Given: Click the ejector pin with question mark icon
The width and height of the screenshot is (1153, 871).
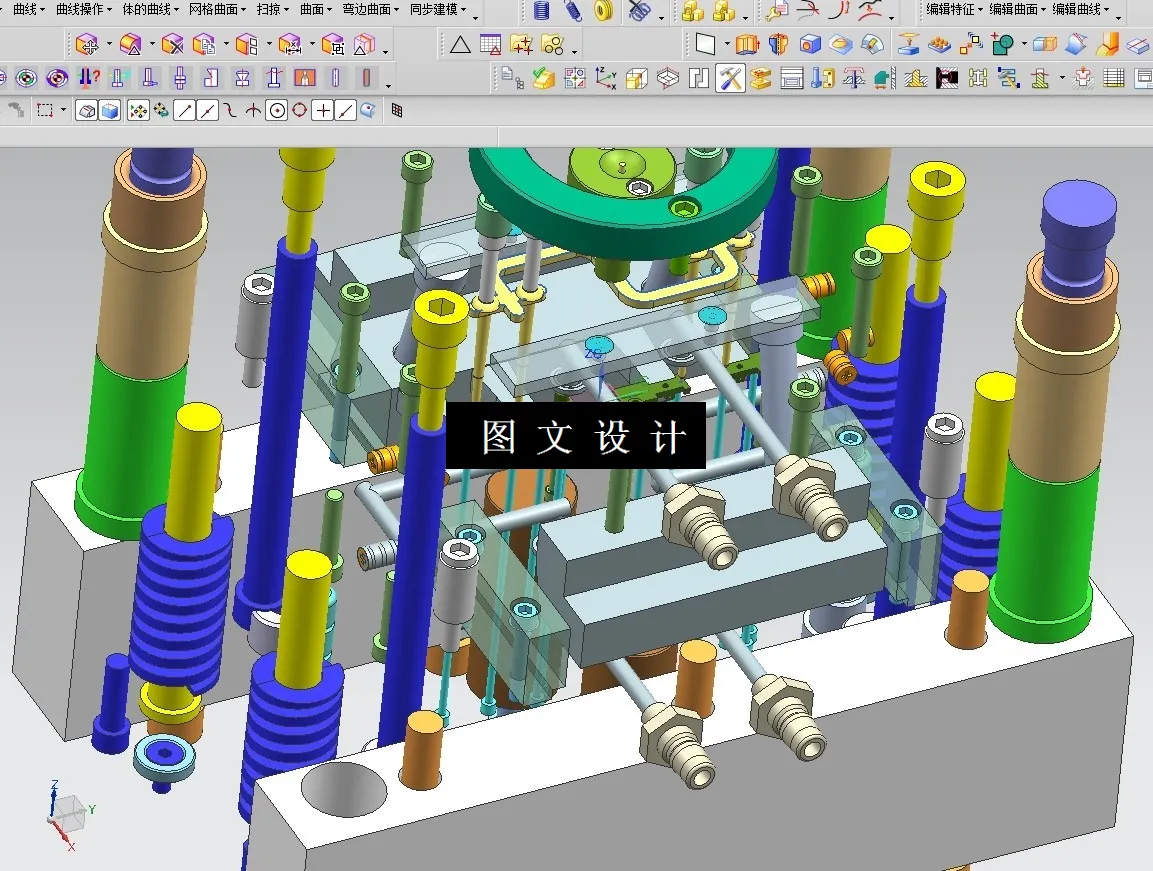Looking at the screenshot, I should [89, 78].
